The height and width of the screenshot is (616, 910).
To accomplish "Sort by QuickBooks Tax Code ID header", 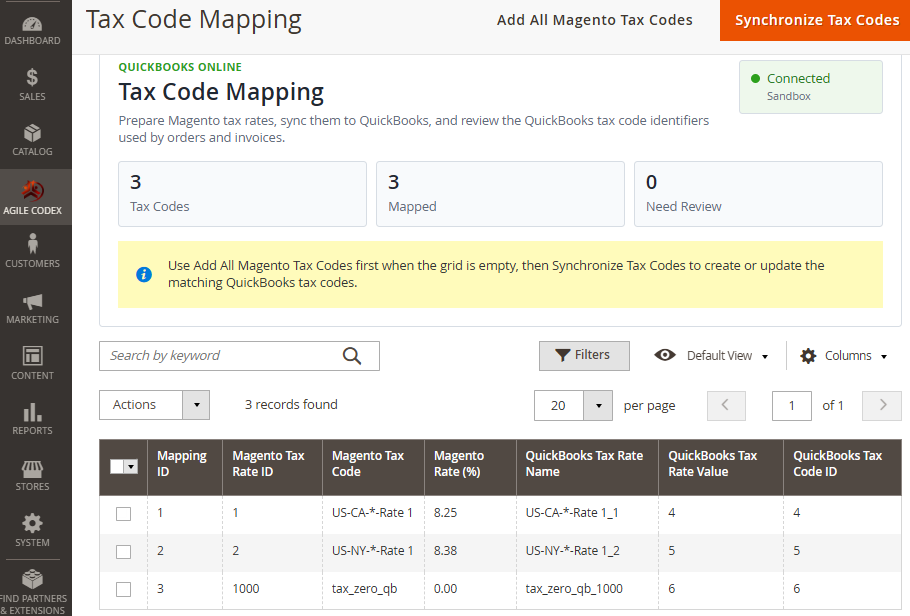I will click(x=842, y=467).
